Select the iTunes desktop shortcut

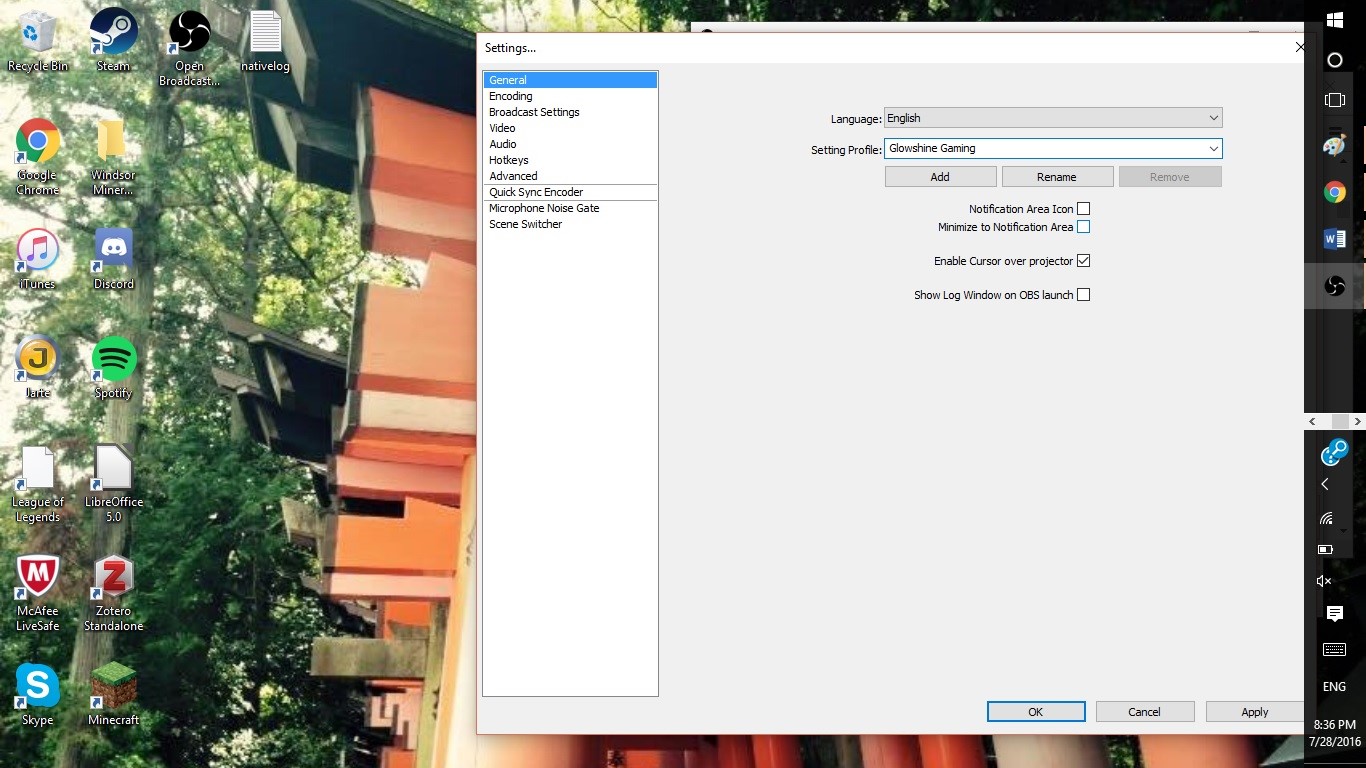(x=38, y=259)
